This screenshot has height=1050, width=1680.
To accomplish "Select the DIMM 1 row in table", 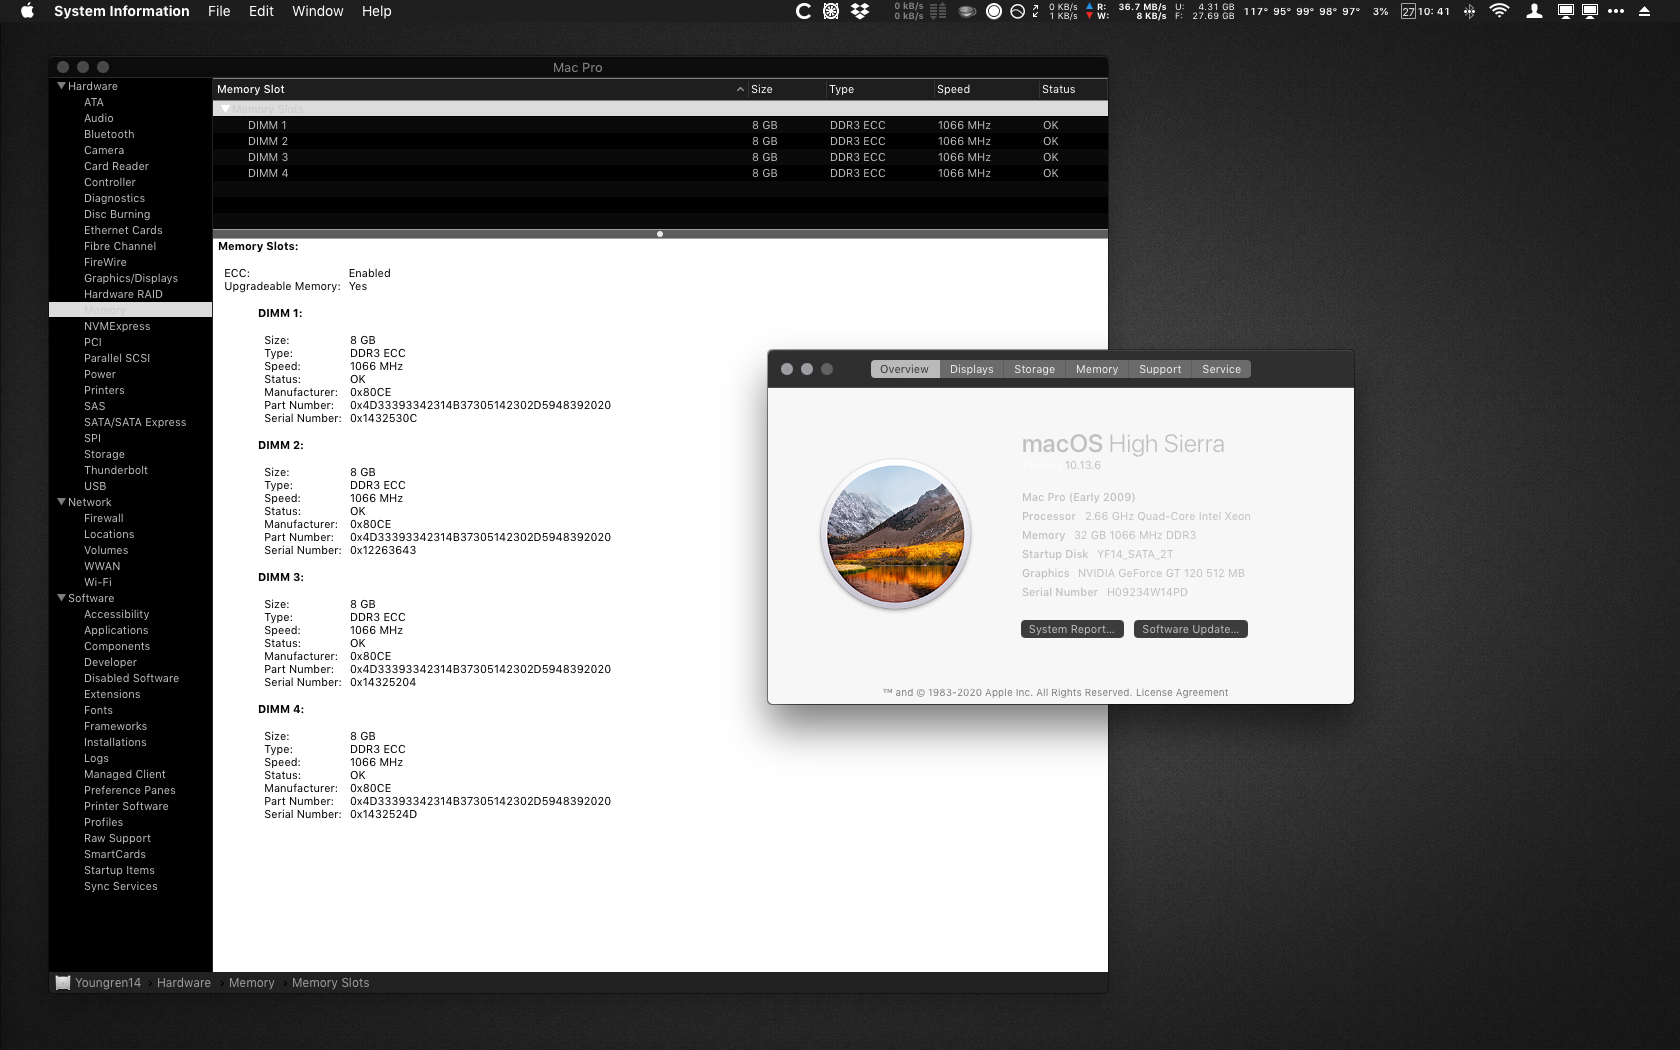I will click(x=660, y=125).
